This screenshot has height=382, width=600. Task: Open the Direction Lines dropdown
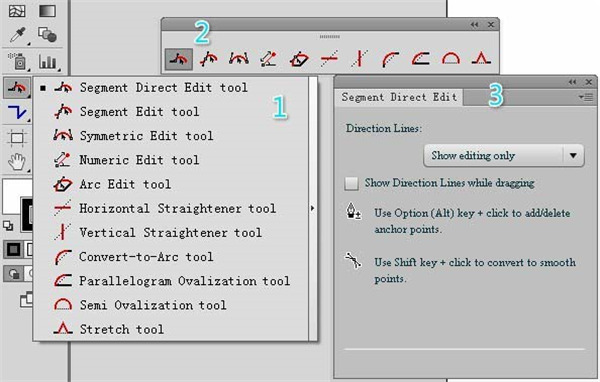[504, 155]
